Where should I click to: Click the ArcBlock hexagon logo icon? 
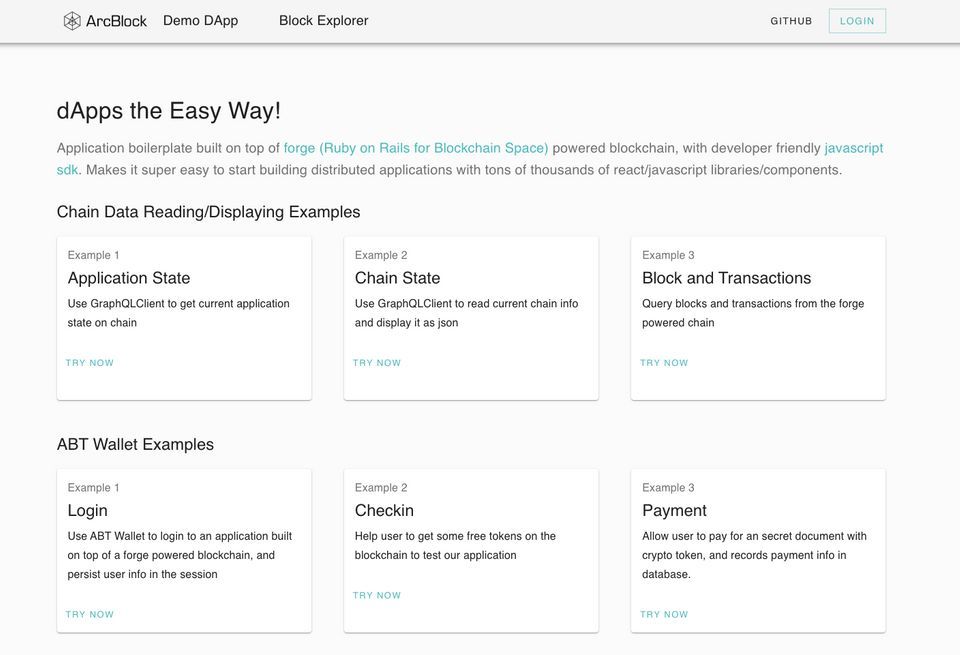72,21
